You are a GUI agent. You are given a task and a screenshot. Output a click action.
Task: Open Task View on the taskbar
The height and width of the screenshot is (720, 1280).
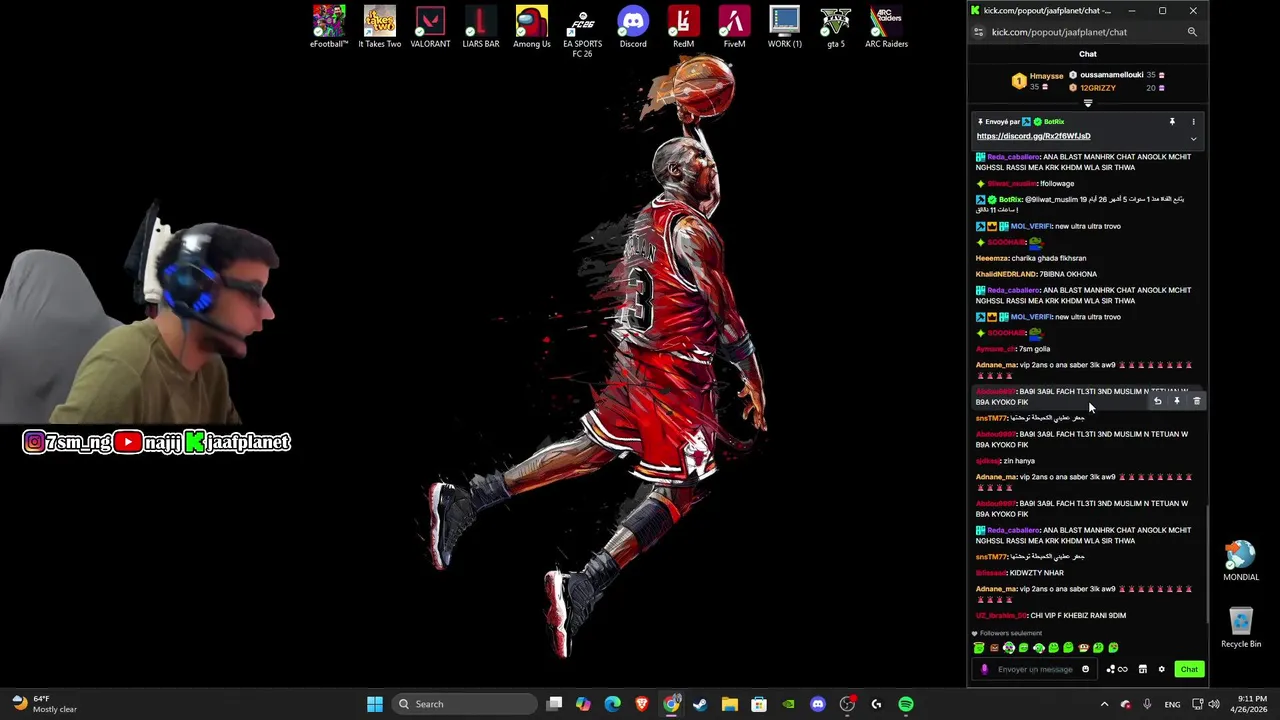[555, 704]
